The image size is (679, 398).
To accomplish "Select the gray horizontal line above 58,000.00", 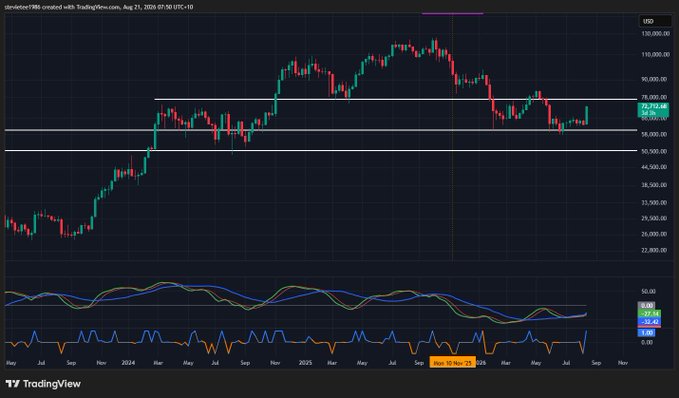I will (x=320, y=130).
